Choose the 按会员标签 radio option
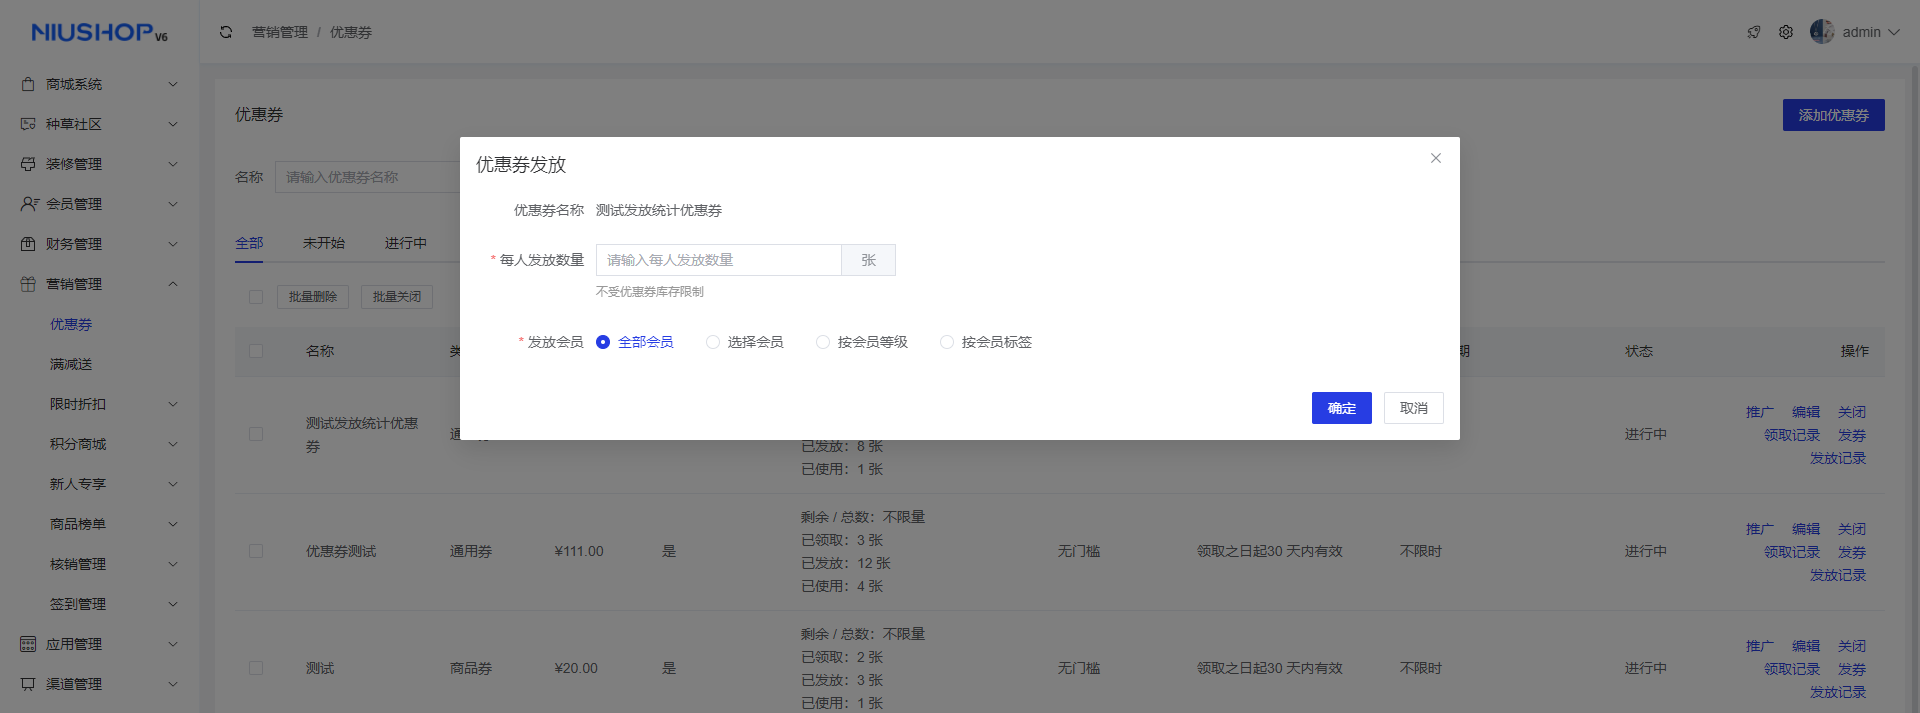Image resolution: width=1920 pixels, height=713 pixels. coord(947,342)
